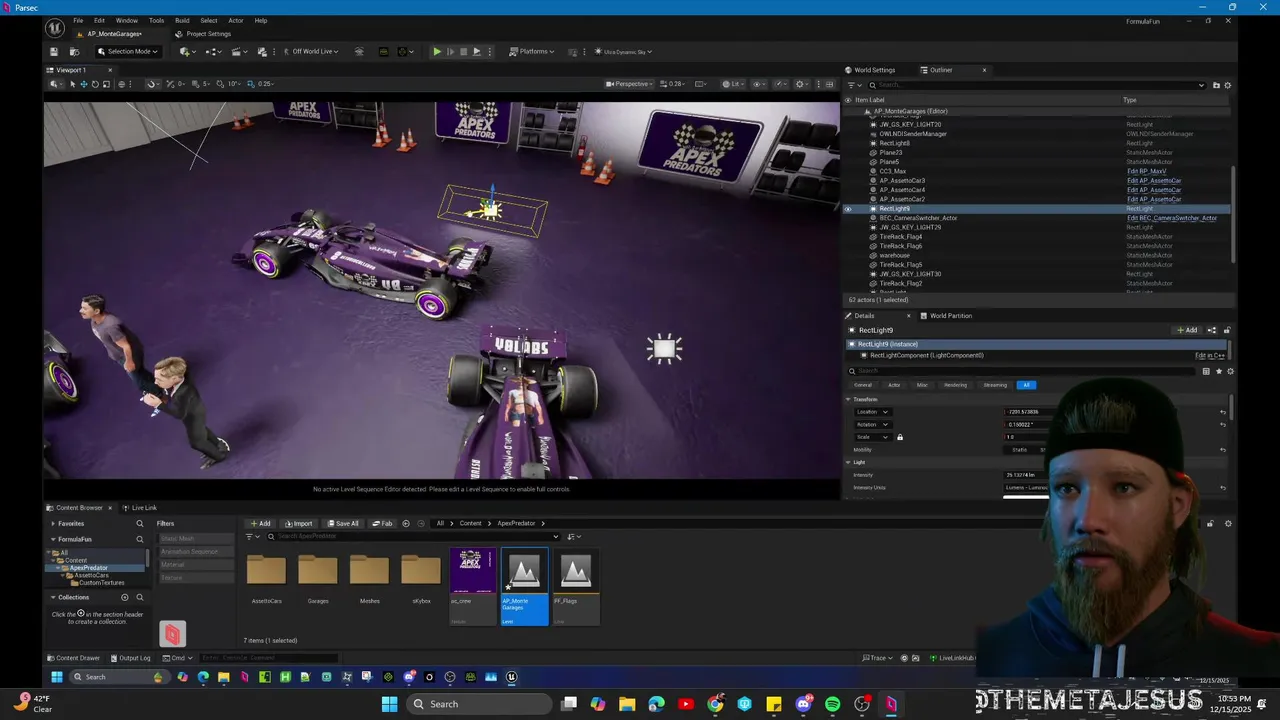This screenshot has height=720, width=1280.
Task: Collapse the Light section in Details
Action: click(x=848, y=462)
